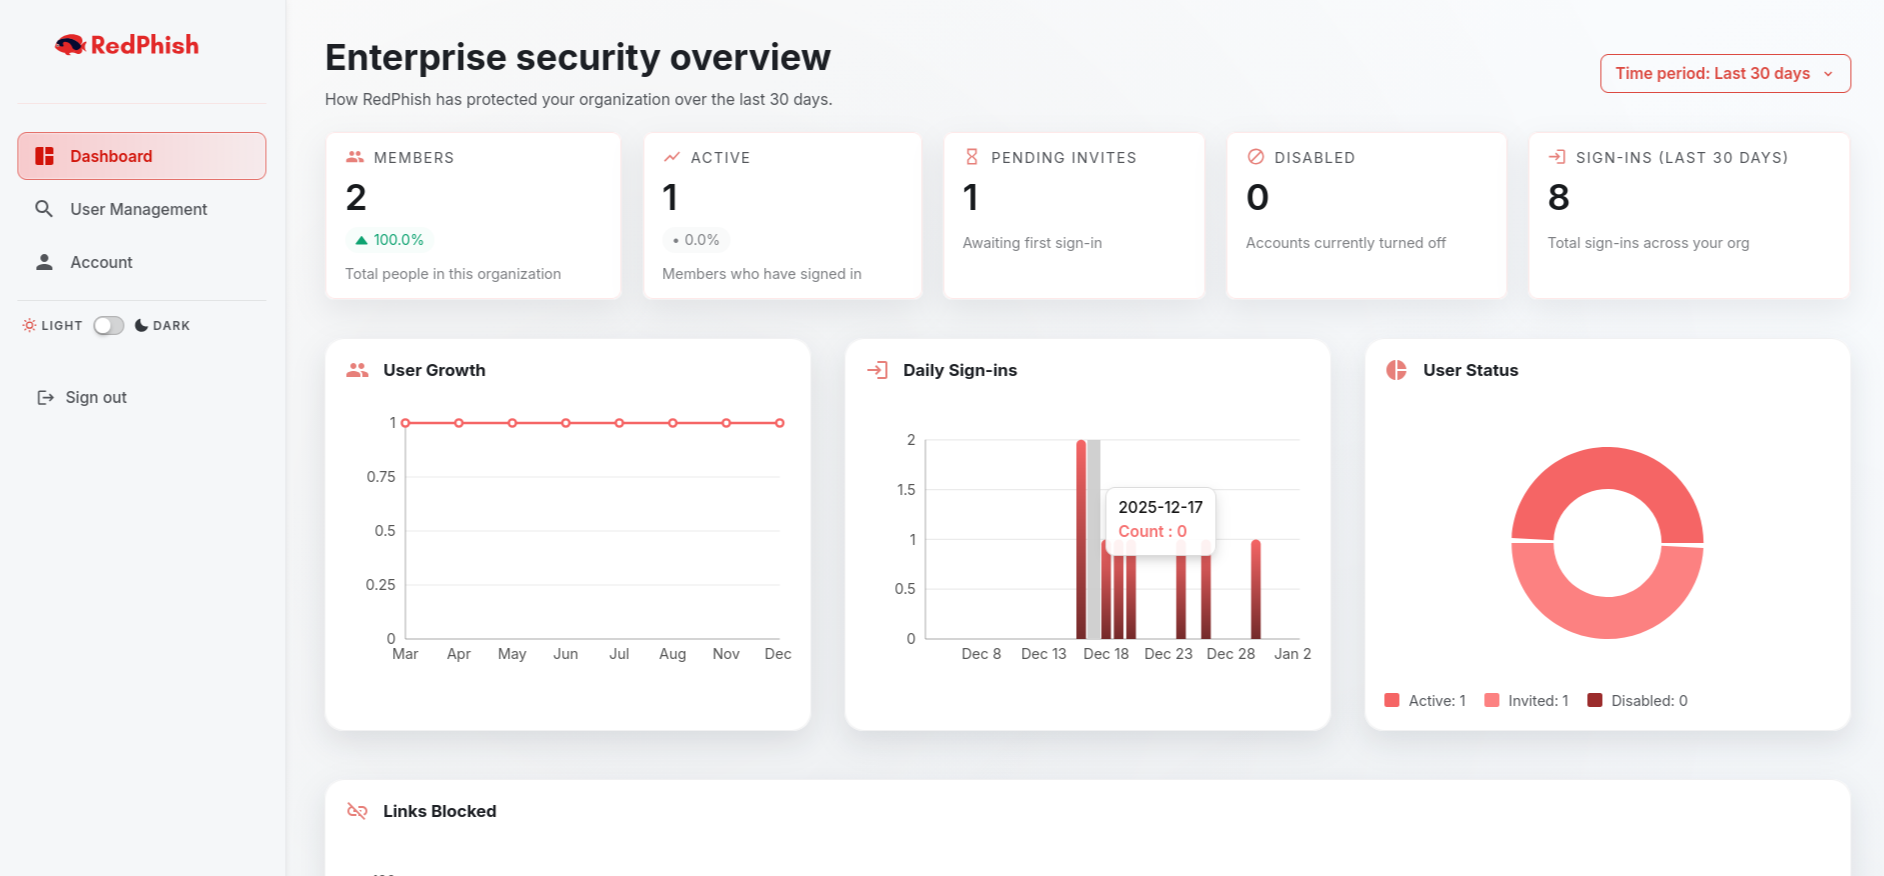Click the chevron in Time period selector
1884x876 pixels.
coord(1828,74)
